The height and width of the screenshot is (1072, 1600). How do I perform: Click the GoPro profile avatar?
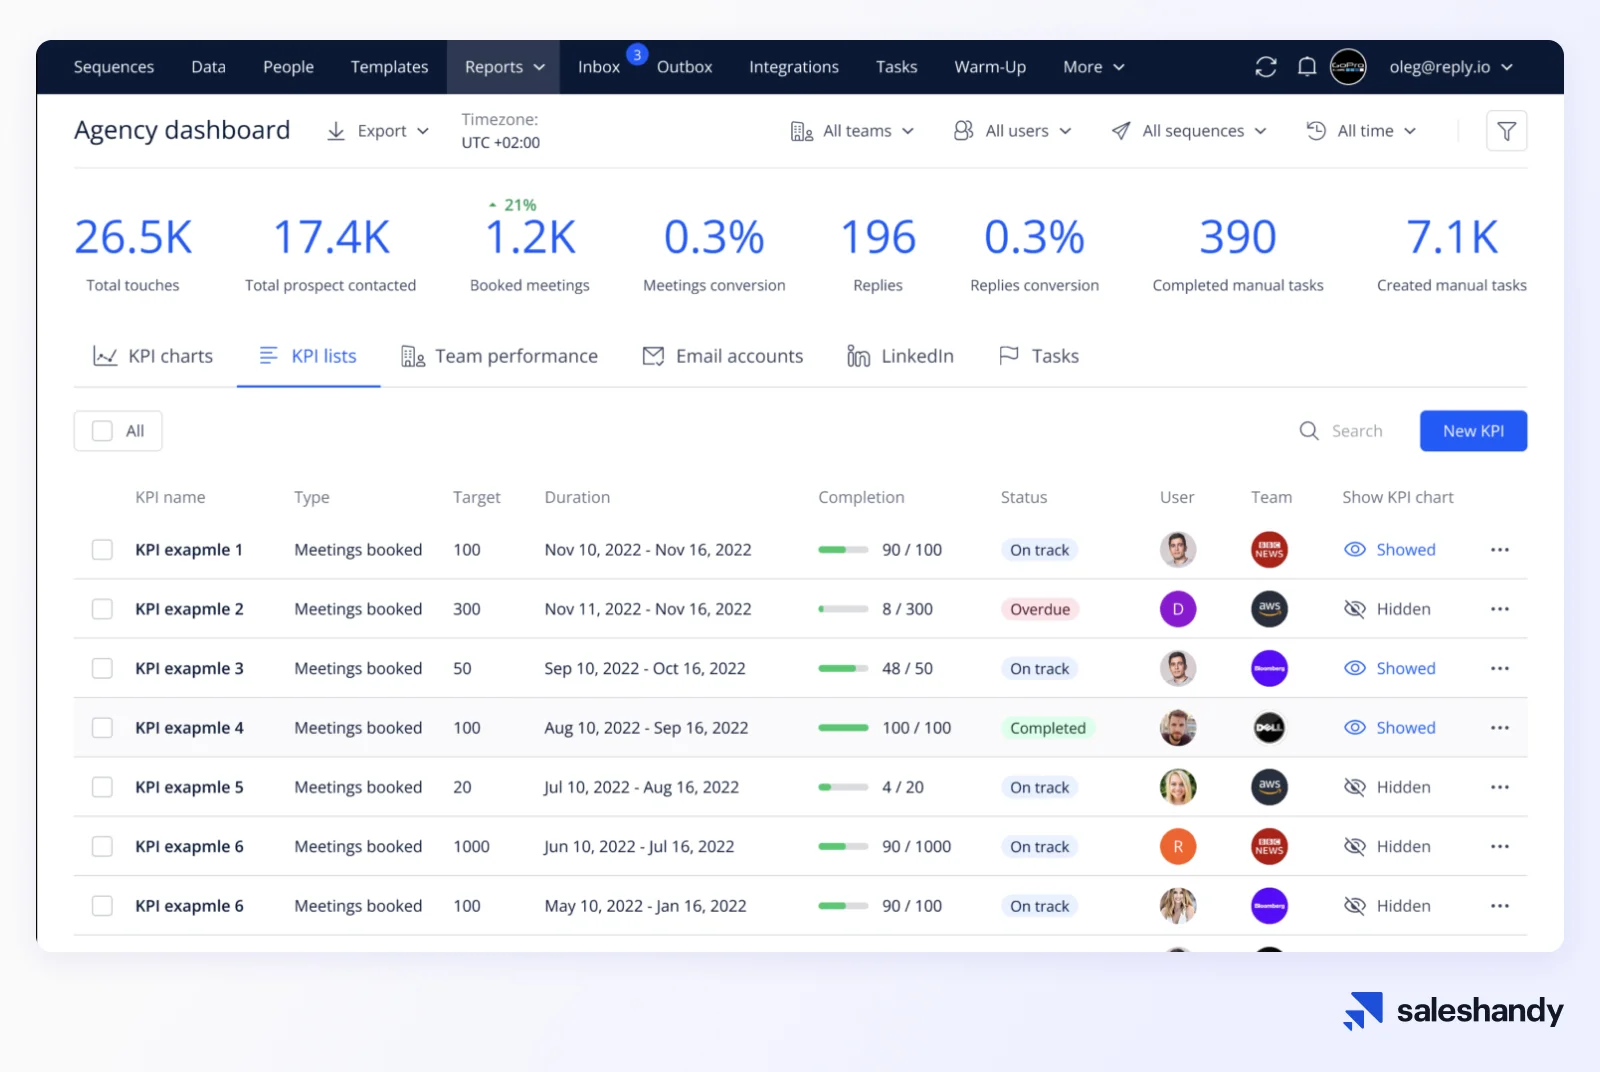[1348, 67]
